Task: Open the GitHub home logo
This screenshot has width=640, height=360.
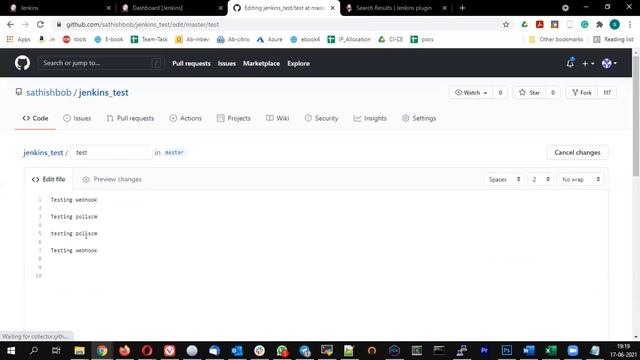Action: 22,63
